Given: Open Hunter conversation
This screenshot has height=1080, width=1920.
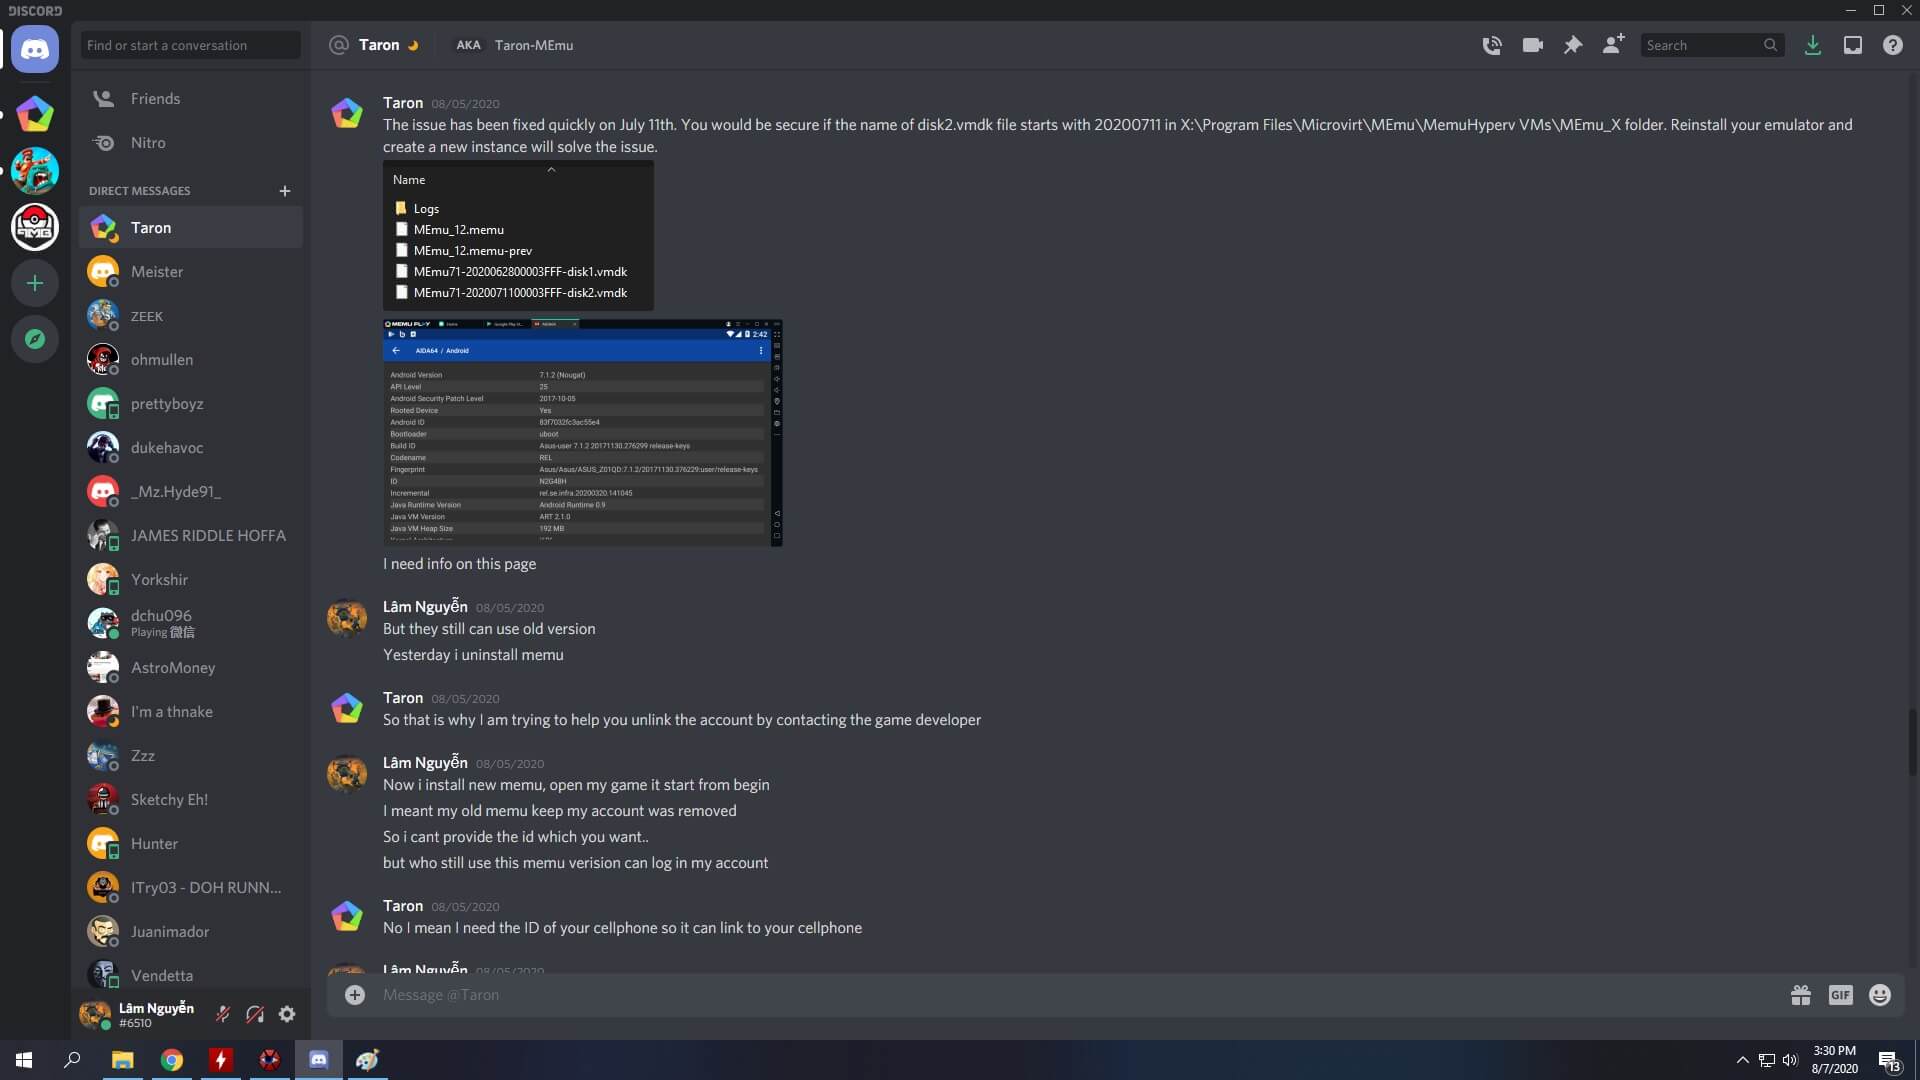Looking at the screenshot, I should [191, 844].
